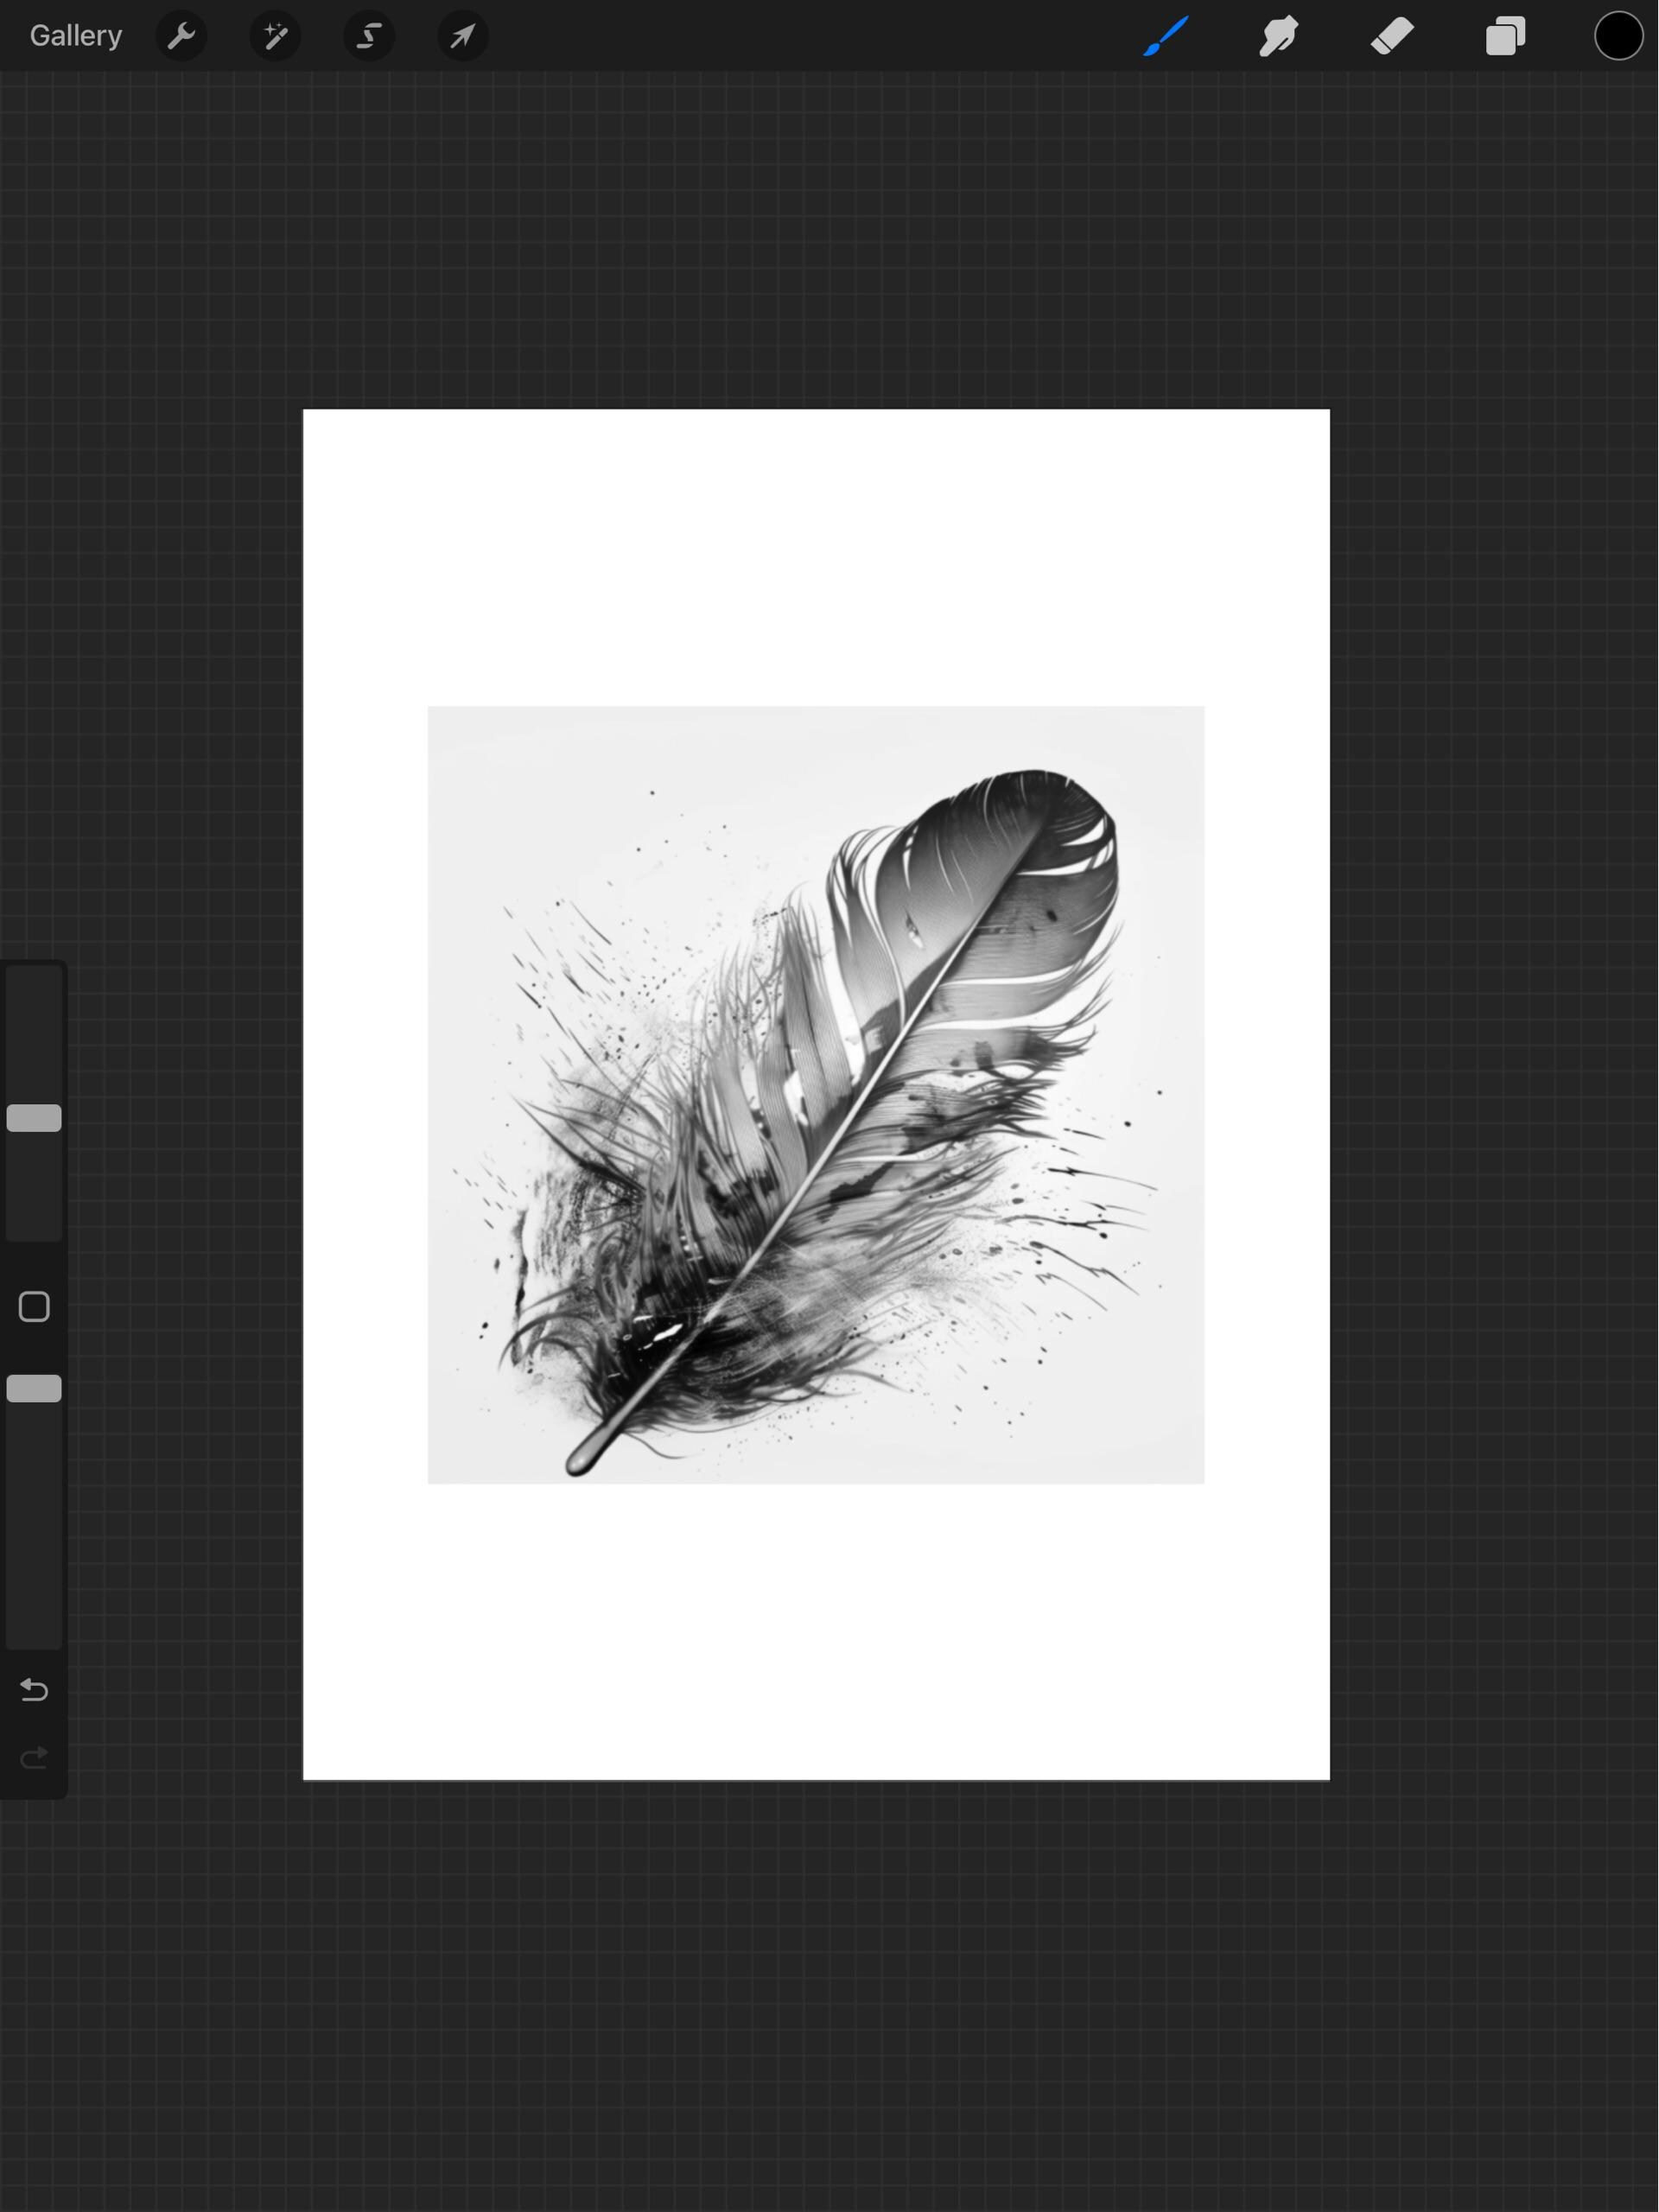Activate the Transform arrow tool

tap(463, 36)
